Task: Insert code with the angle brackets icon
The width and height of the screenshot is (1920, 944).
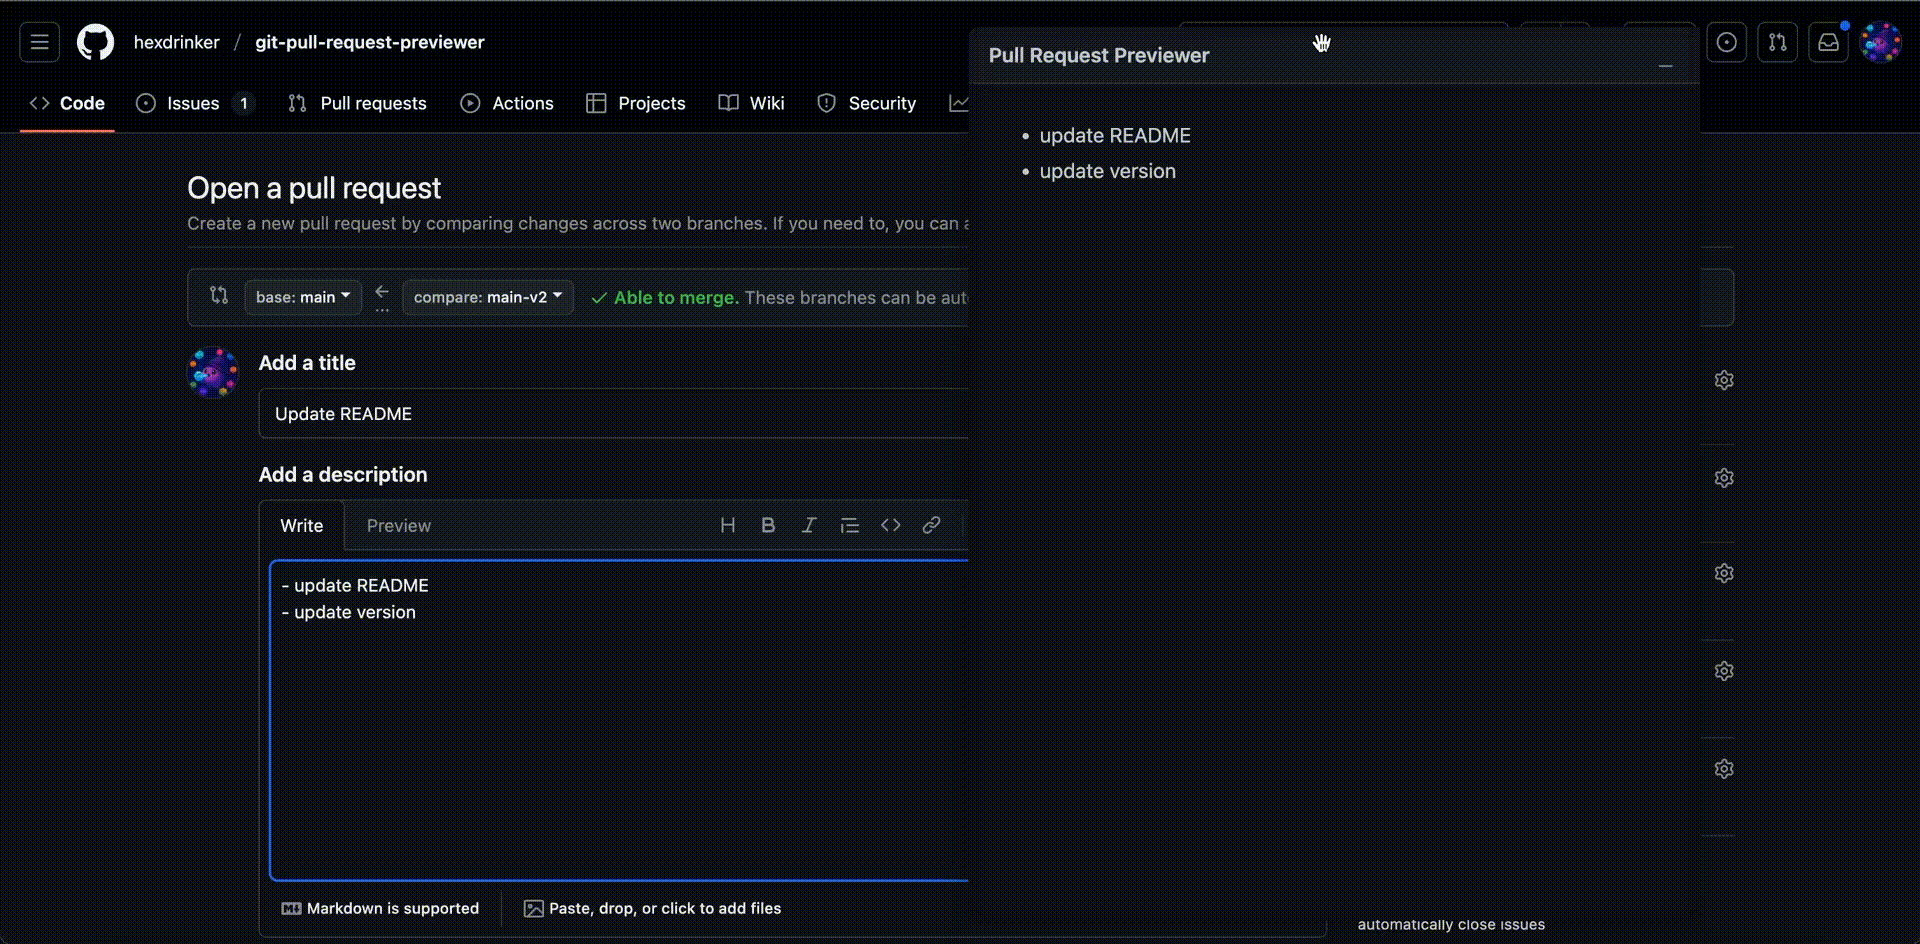Action: click(891, 525)
